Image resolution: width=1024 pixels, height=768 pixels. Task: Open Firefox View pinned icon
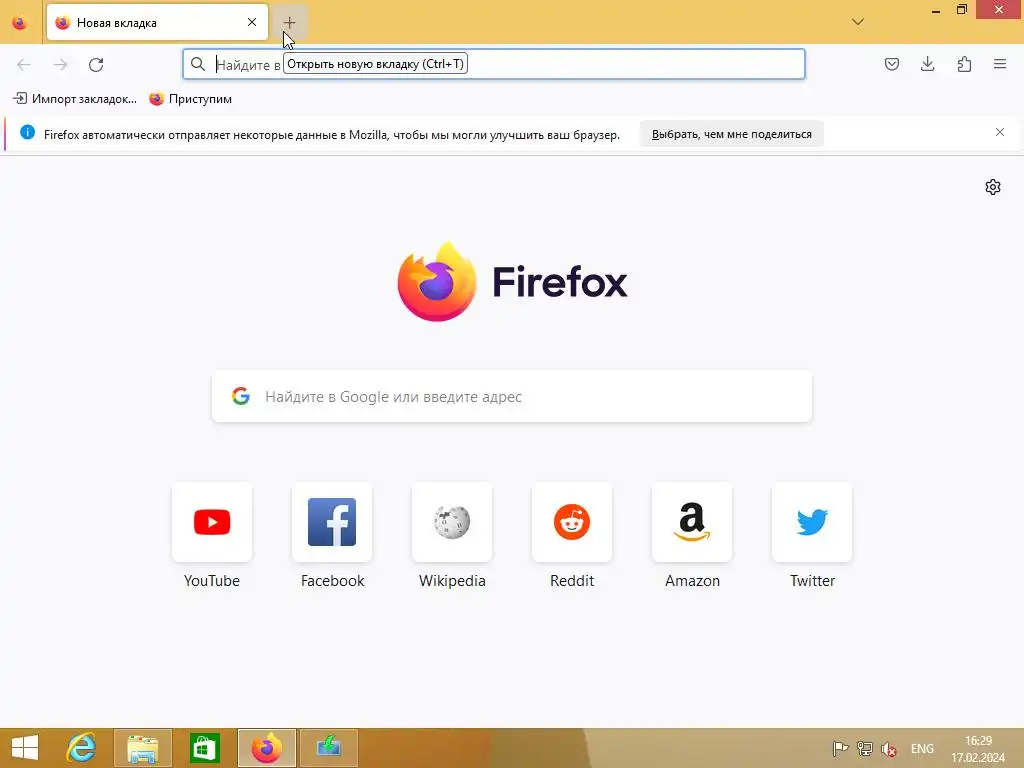tap(20, 23)
